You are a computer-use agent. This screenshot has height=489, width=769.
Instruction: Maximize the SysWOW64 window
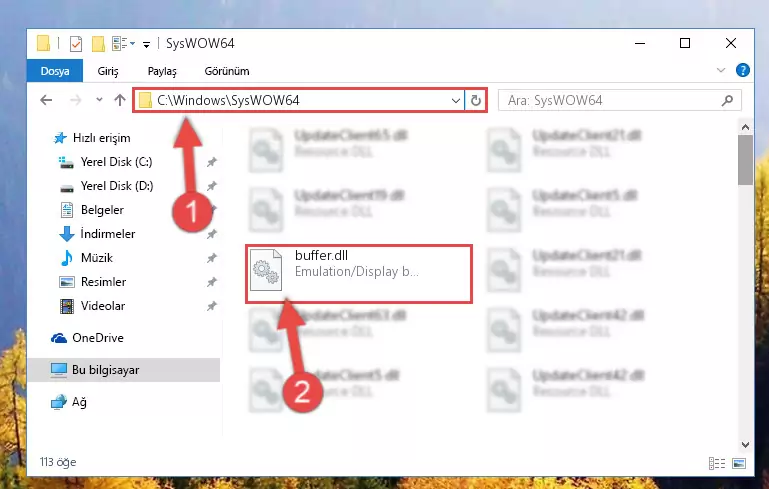click(685, 44)
